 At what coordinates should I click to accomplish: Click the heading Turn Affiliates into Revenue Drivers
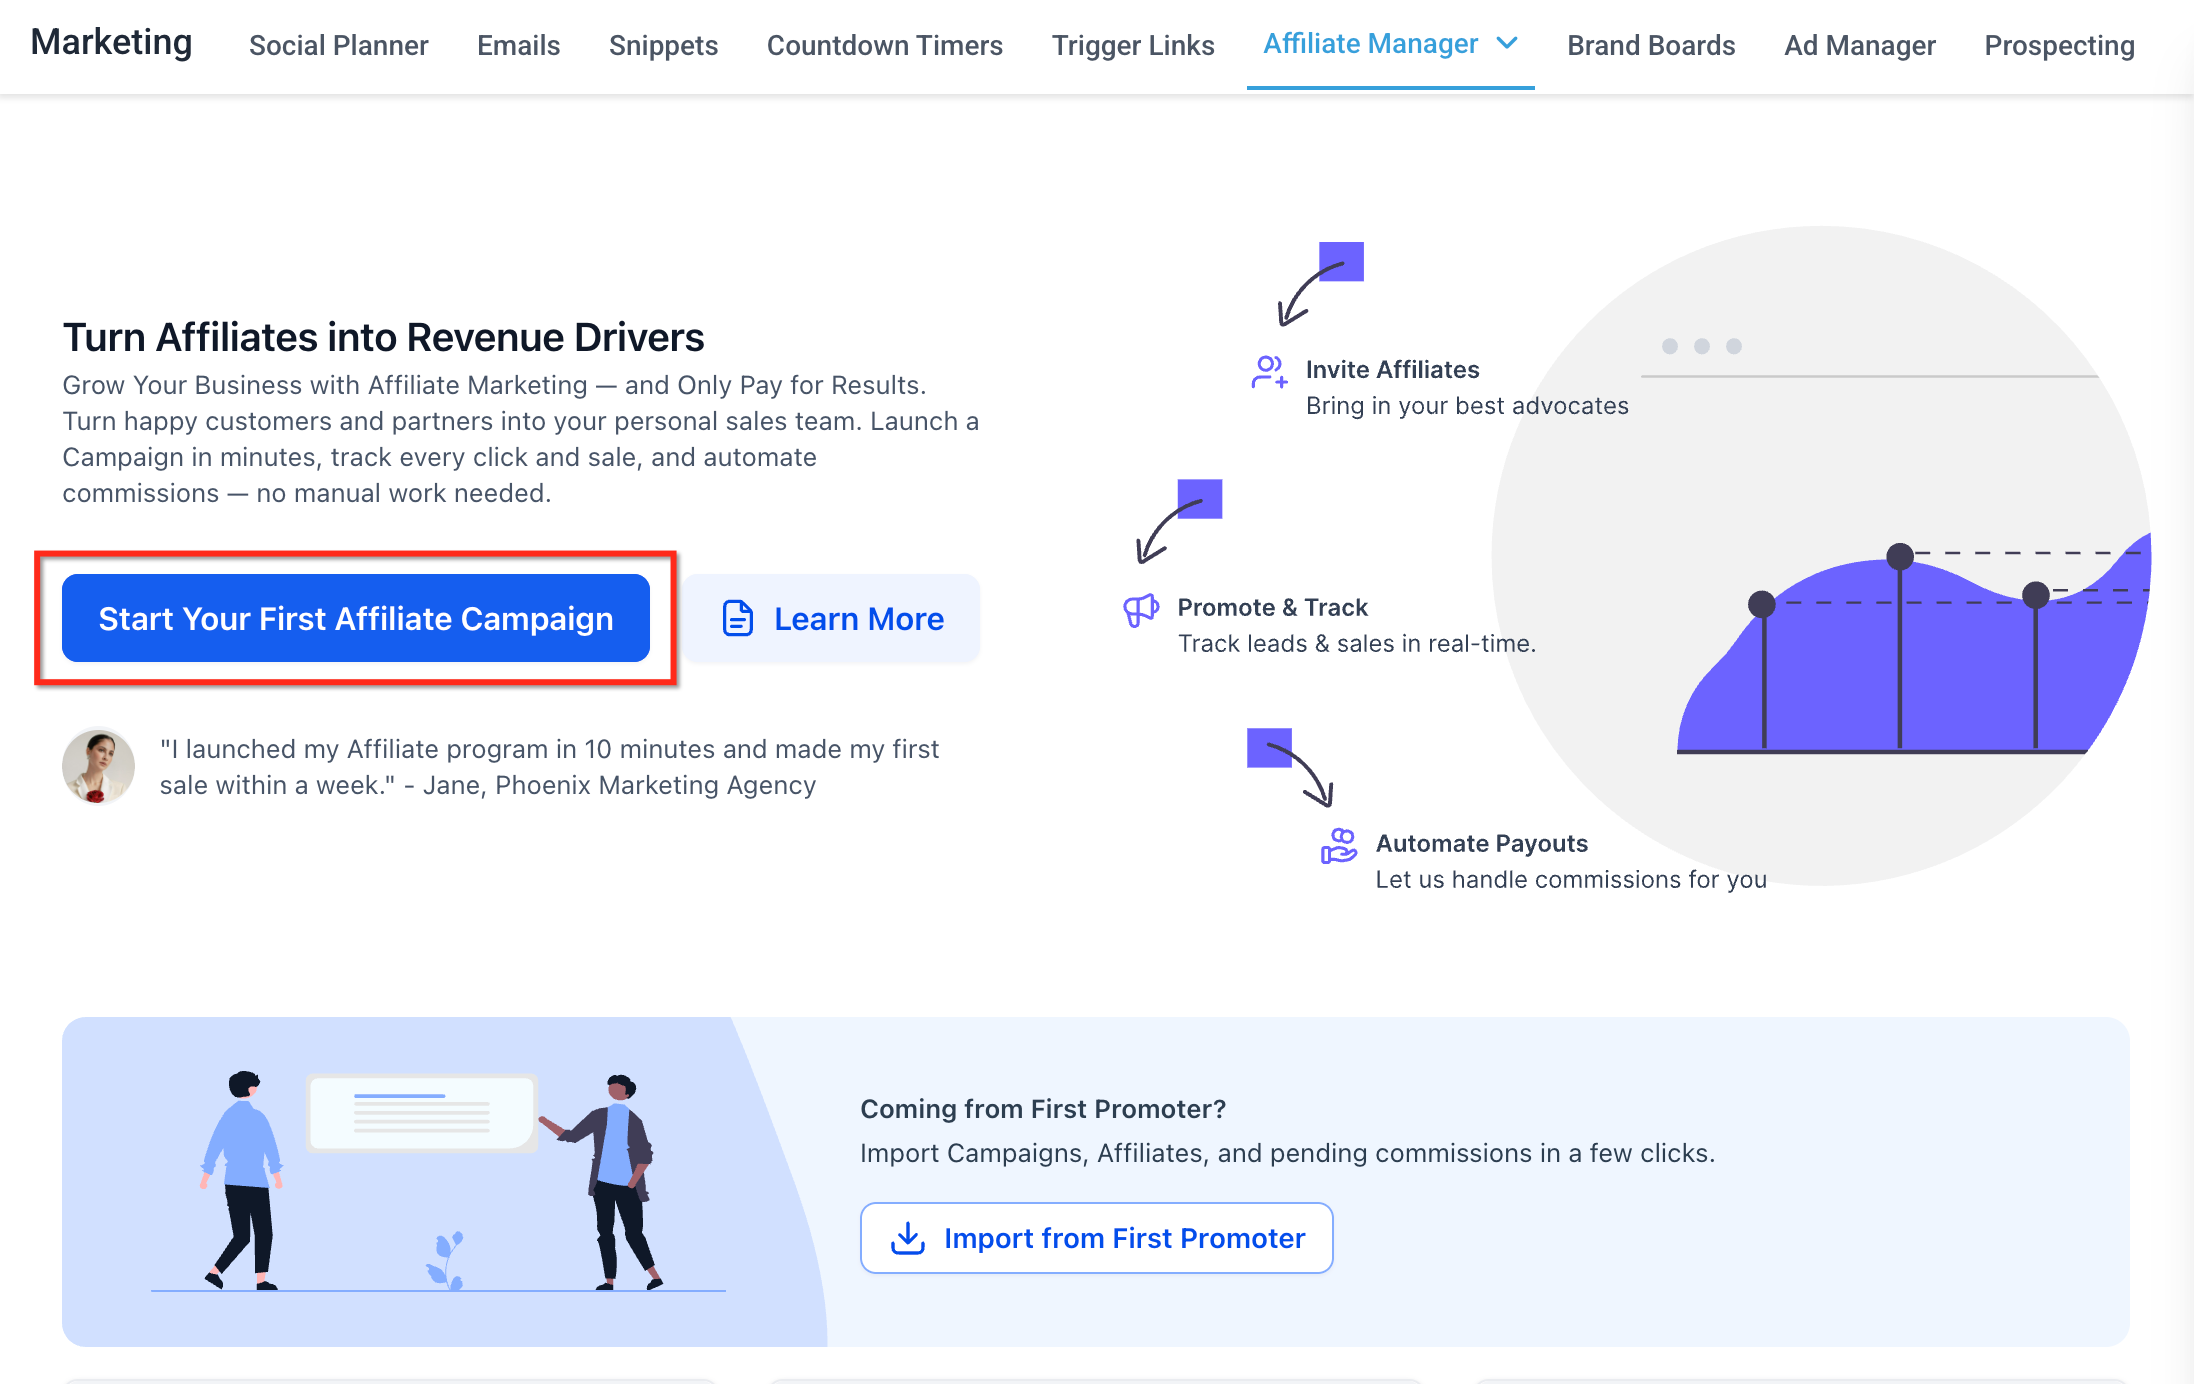(x=383, y=337)
